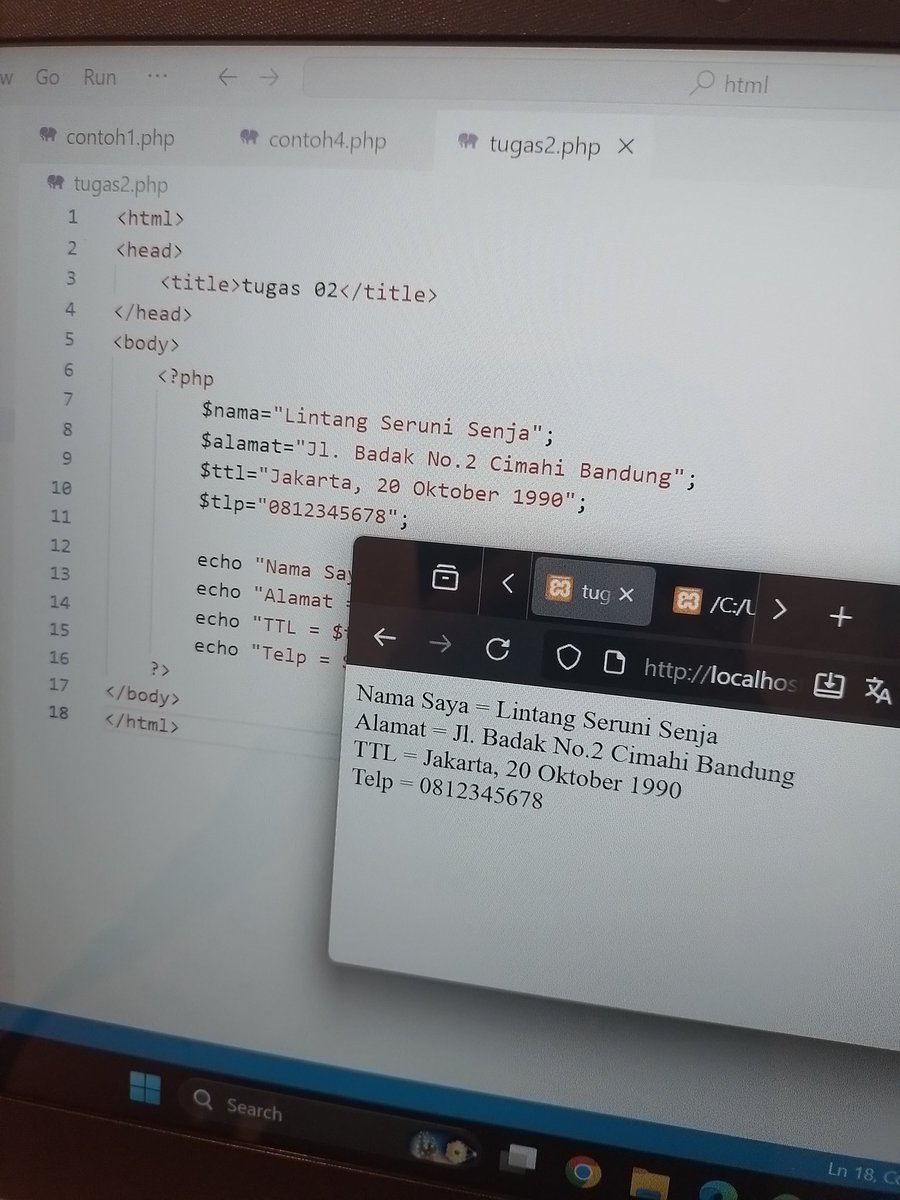
Task: Click the translate page icon
Action: click(x=877, y=690)
